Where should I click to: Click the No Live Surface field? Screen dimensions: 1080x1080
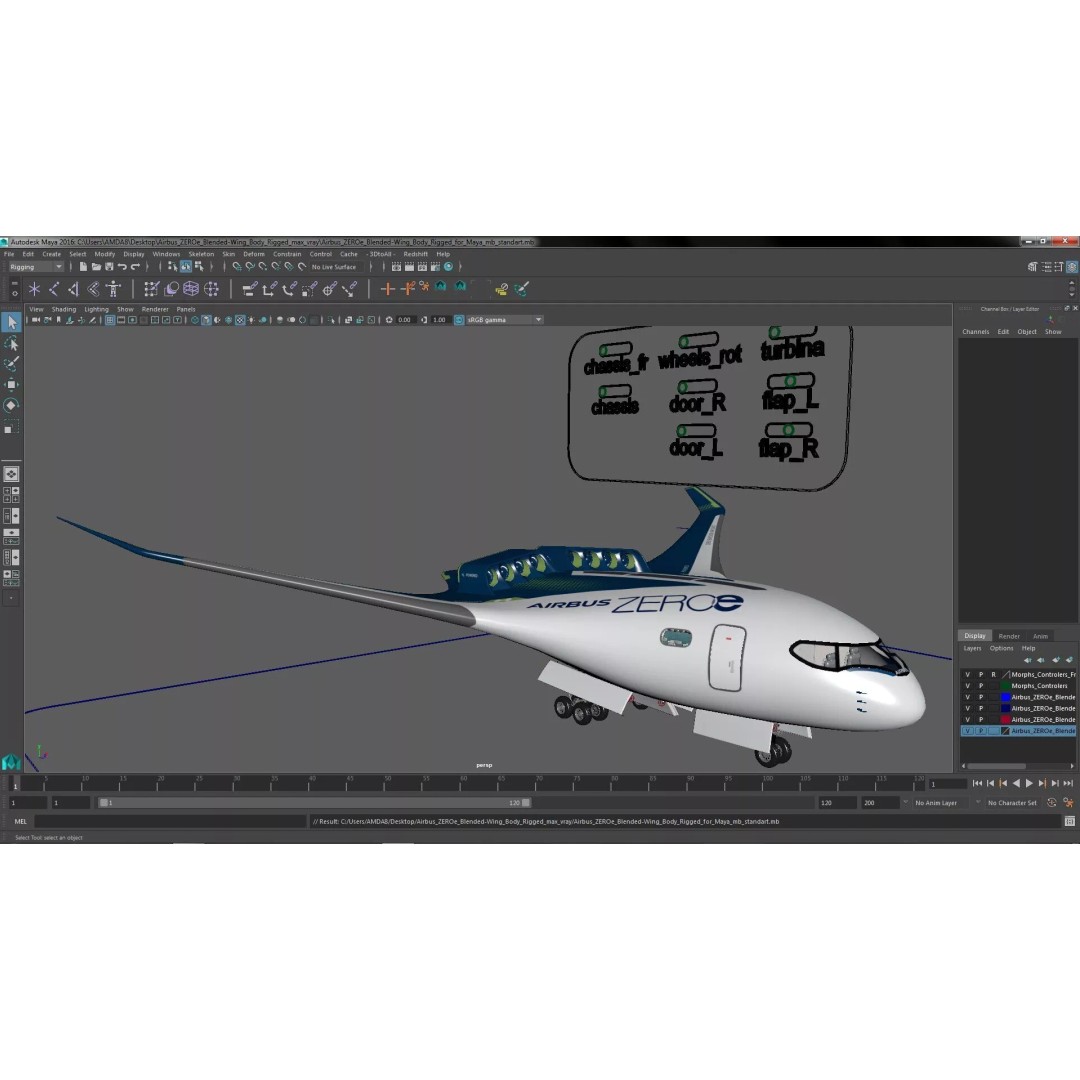pos(335,267)
